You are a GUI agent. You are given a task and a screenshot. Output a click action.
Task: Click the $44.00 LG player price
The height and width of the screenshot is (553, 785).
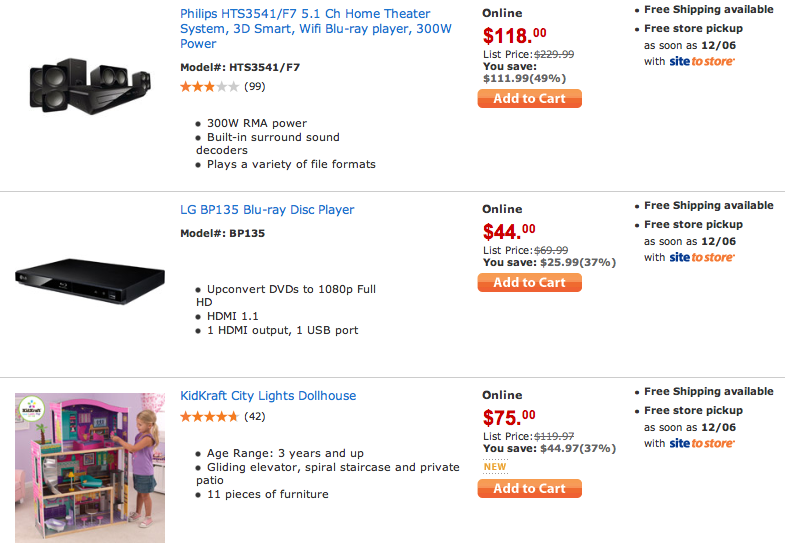(x=509, y=231)
